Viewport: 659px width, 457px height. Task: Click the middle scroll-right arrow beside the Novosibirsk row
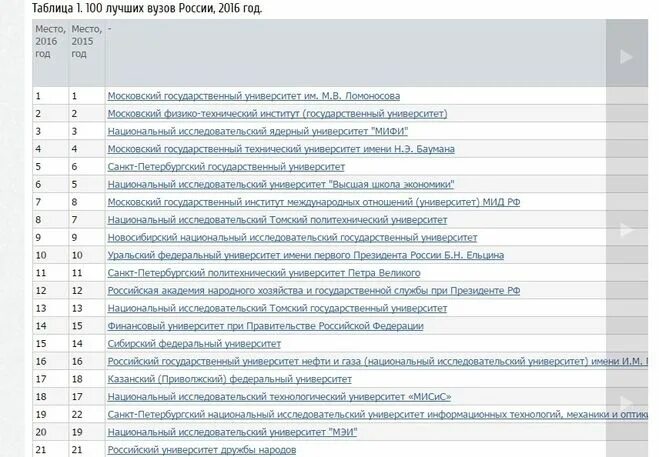click(x=626, y=230)
